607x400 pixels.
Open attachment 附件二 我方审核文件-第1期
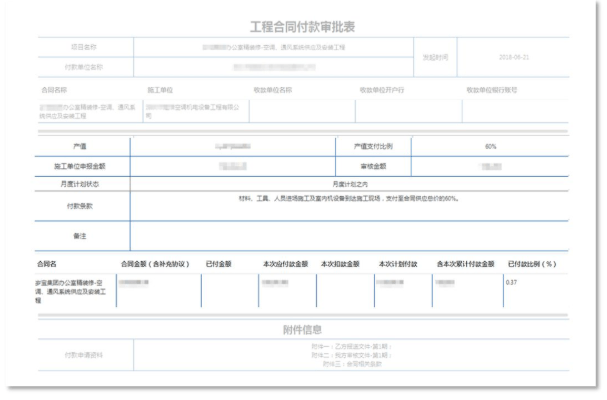(352, 355)
